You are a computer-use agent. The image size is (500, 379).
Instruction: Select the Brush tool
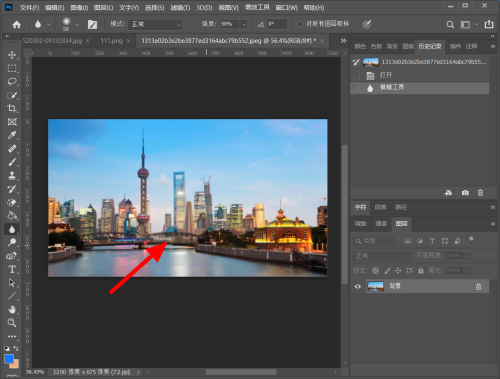click(x=12, y=162)
